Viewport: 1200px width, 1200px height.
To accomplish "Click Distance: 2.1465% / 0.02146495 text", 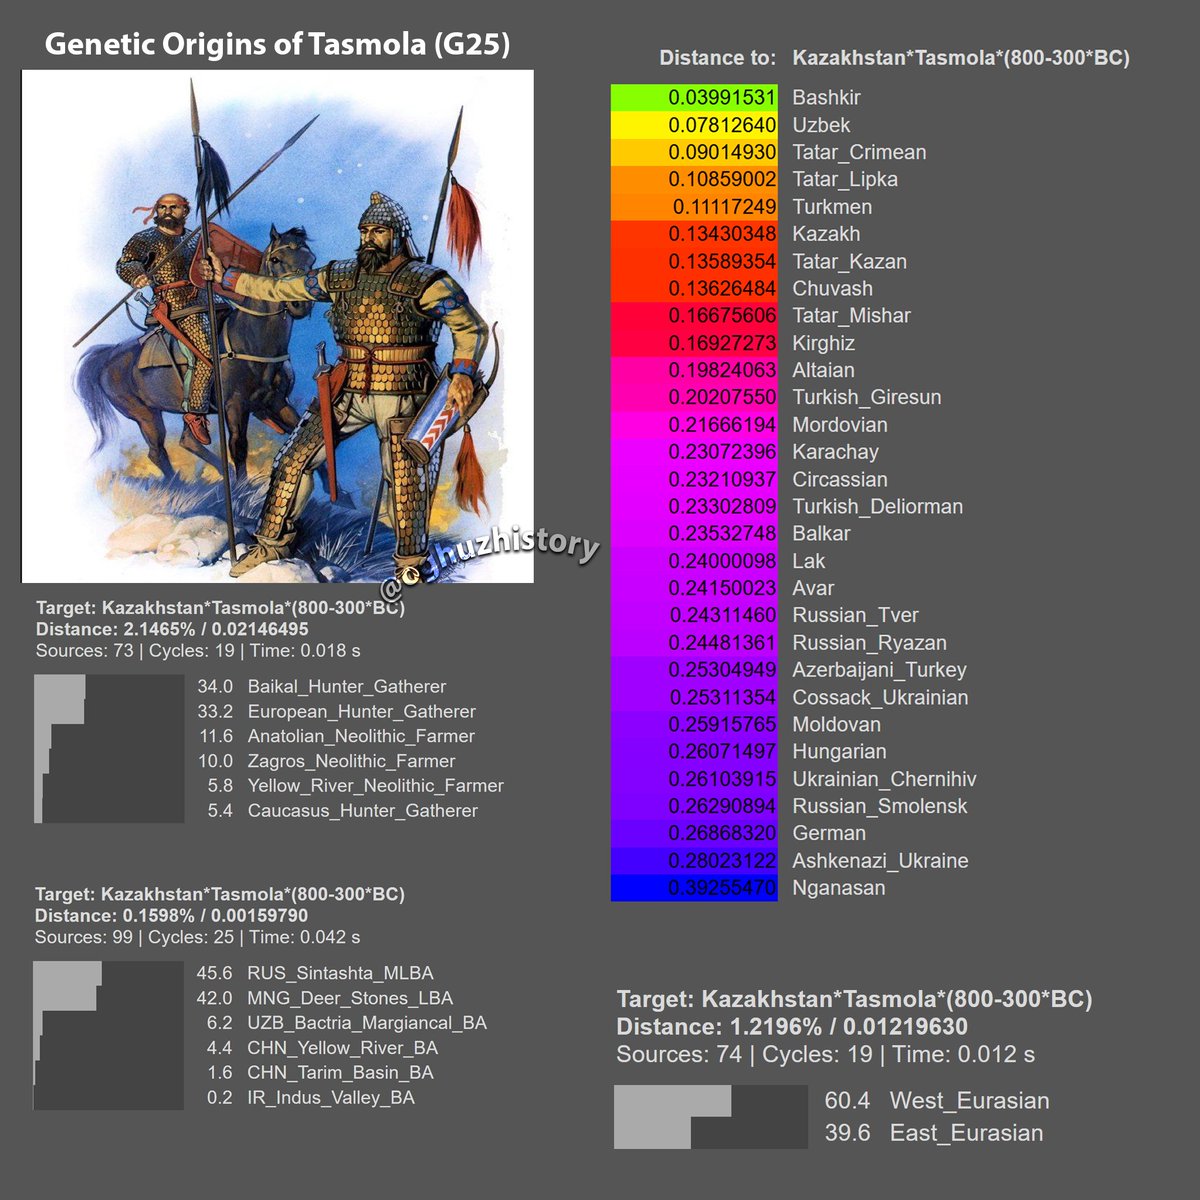I will pyautogui.click(x=172, y=630).
